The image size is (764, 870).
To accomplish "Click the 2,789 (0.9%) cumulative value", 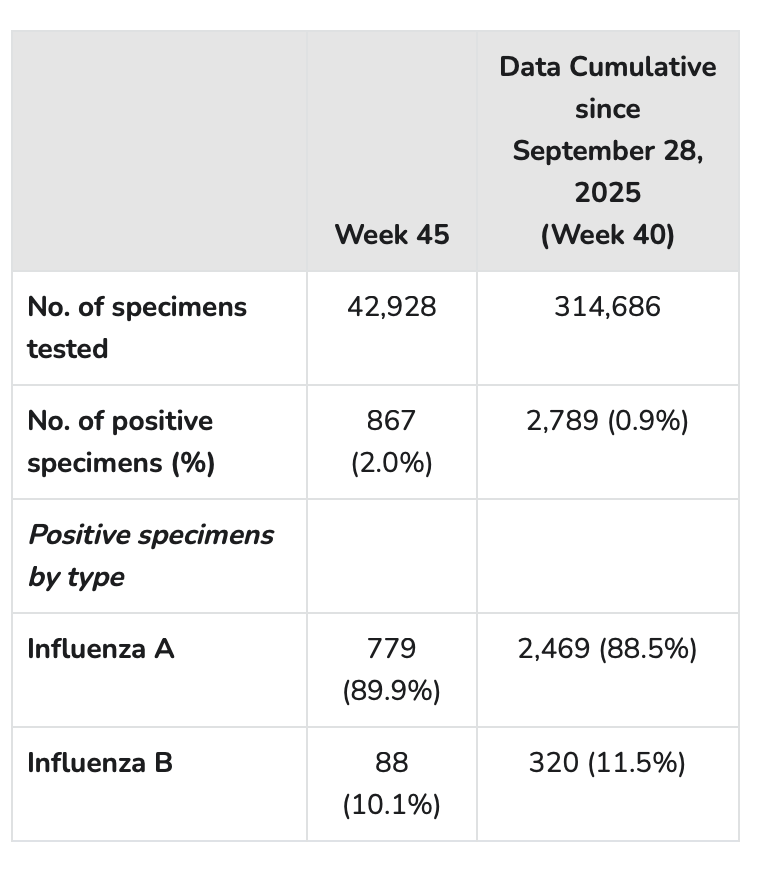I will 607,420.
